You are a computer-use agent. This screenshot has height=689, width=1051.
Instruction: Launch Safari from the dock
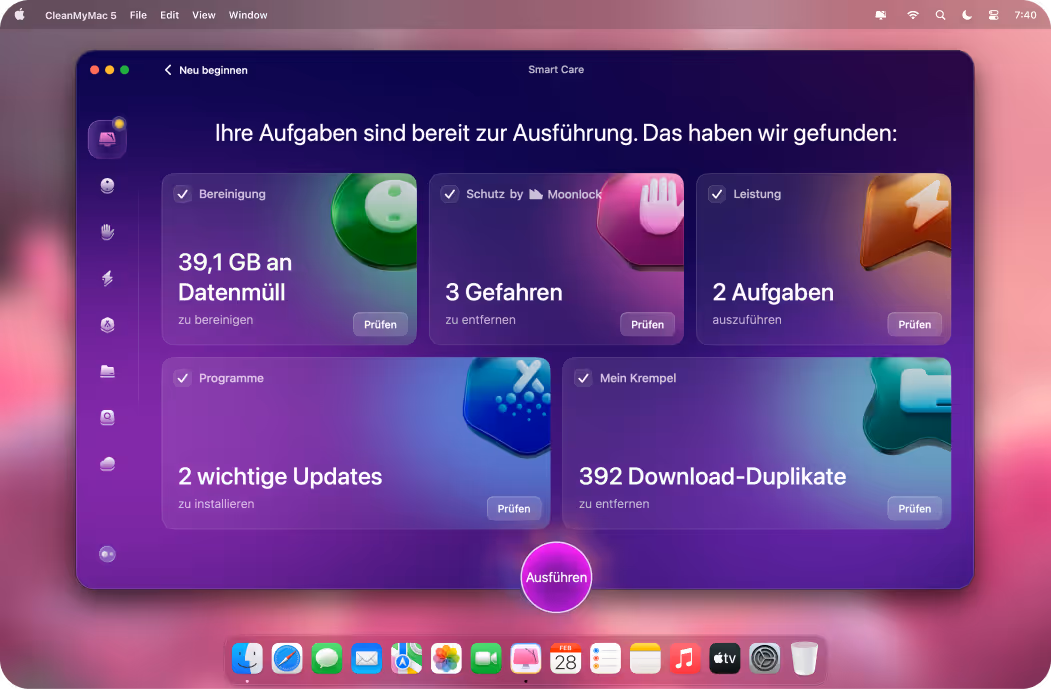coord(287,658)
